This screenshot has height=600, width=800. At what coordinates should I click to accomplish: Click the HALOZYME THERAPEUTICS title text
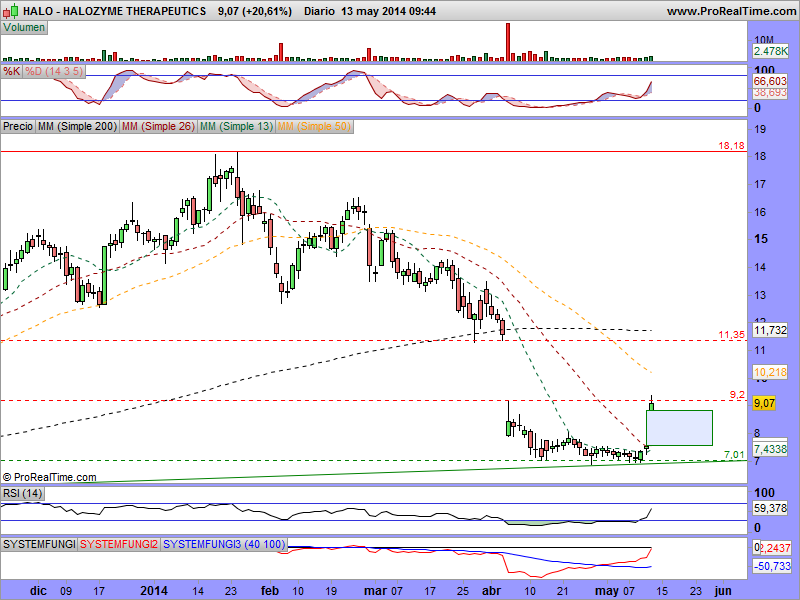pyautogui.click(x=135, y=11)
